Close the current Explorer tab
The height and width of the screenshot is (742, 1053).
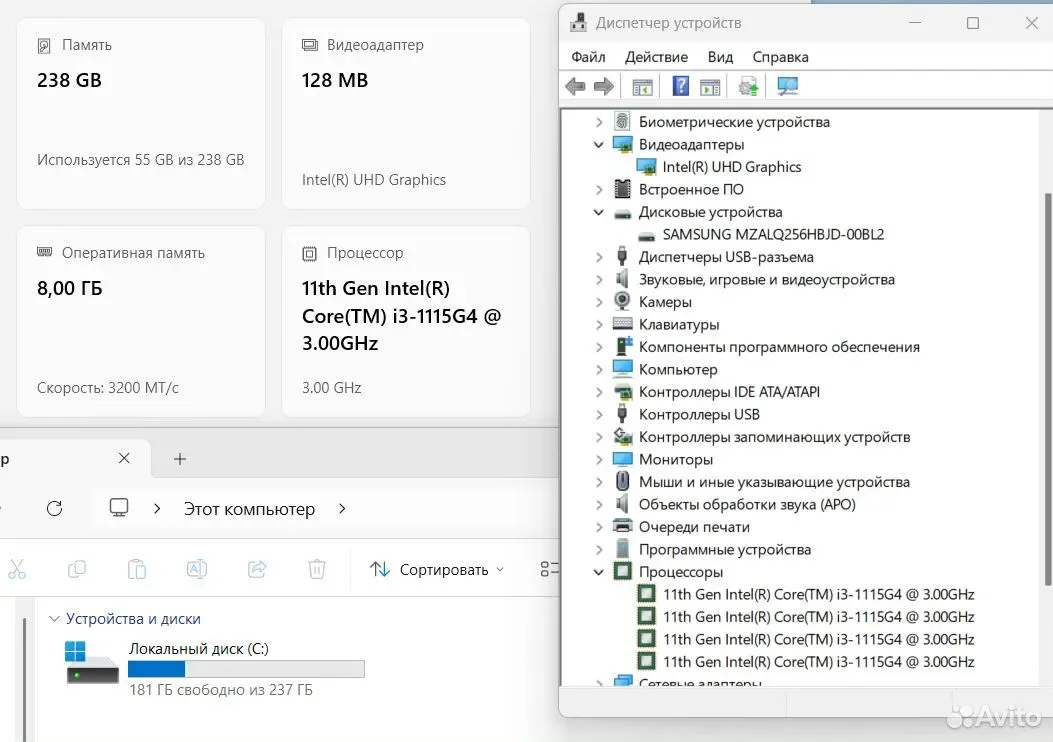pos(124,458)
